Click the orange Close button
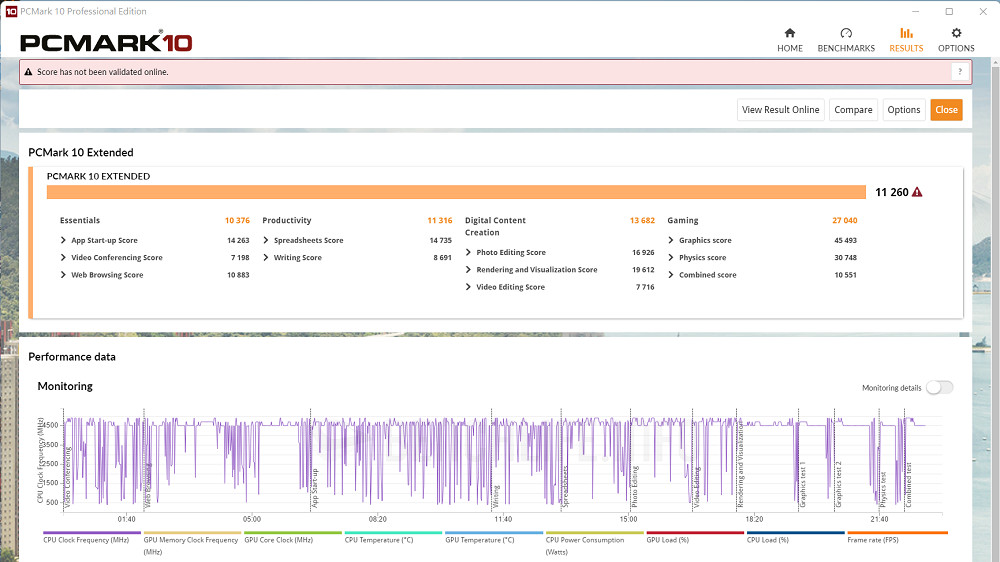The width and height of the screenshot is (1000, 562). click(x=946, y=110)
